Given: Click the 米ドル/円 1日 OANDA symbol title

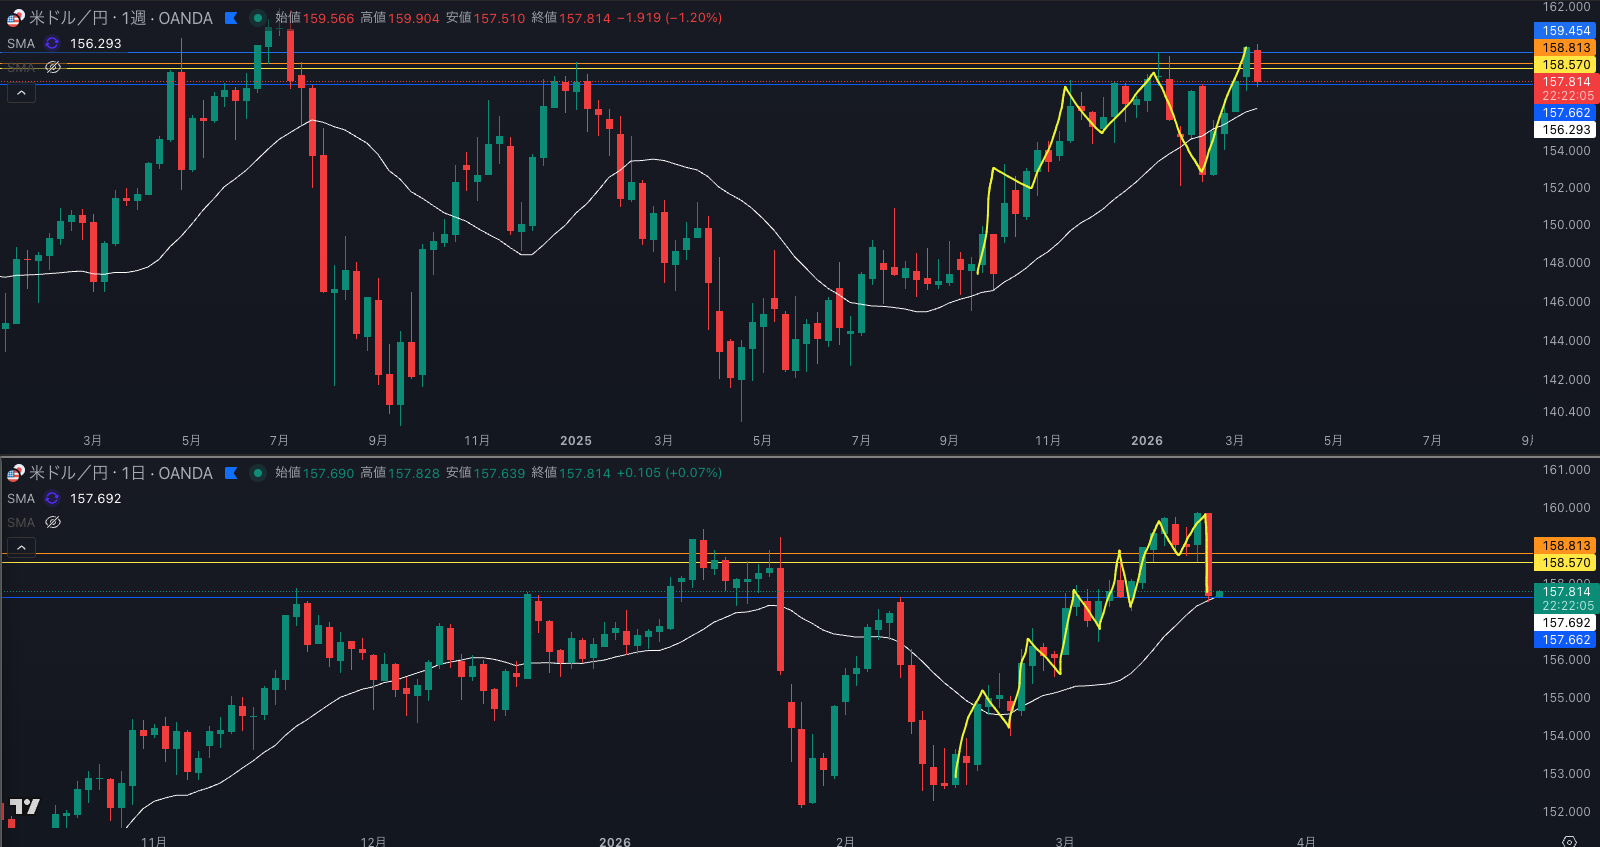Looking at the screenshot, I should [120, 473].
